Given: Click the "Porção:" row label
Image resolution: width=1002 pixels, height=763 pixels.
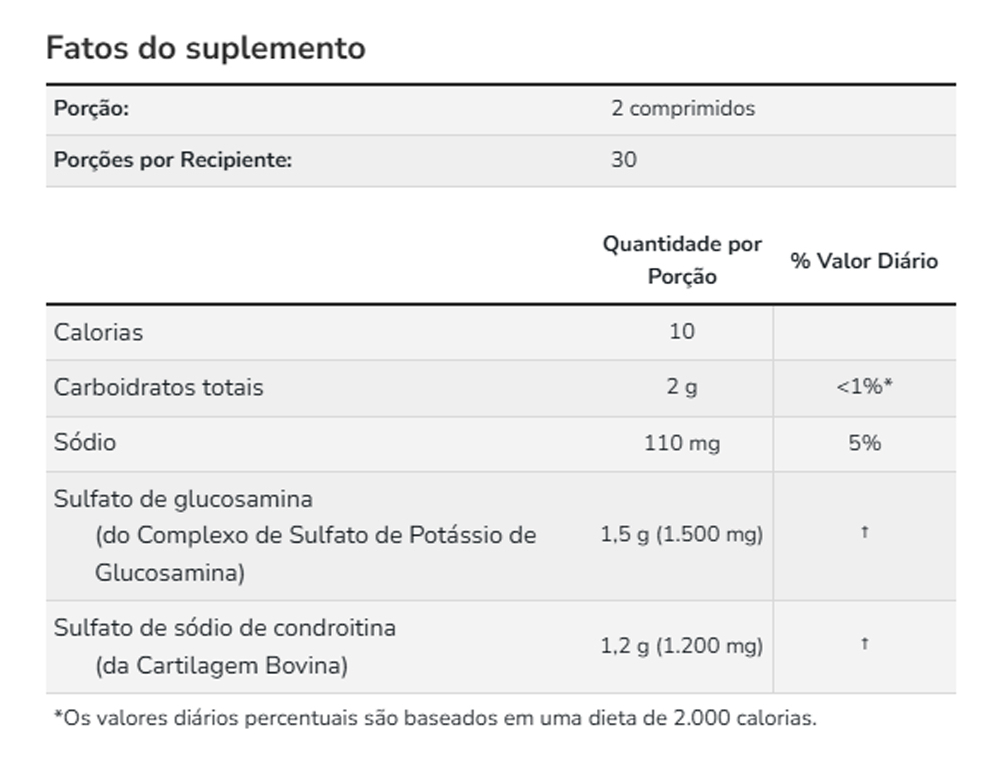Looking at the screenshot, I should point(91,109).
